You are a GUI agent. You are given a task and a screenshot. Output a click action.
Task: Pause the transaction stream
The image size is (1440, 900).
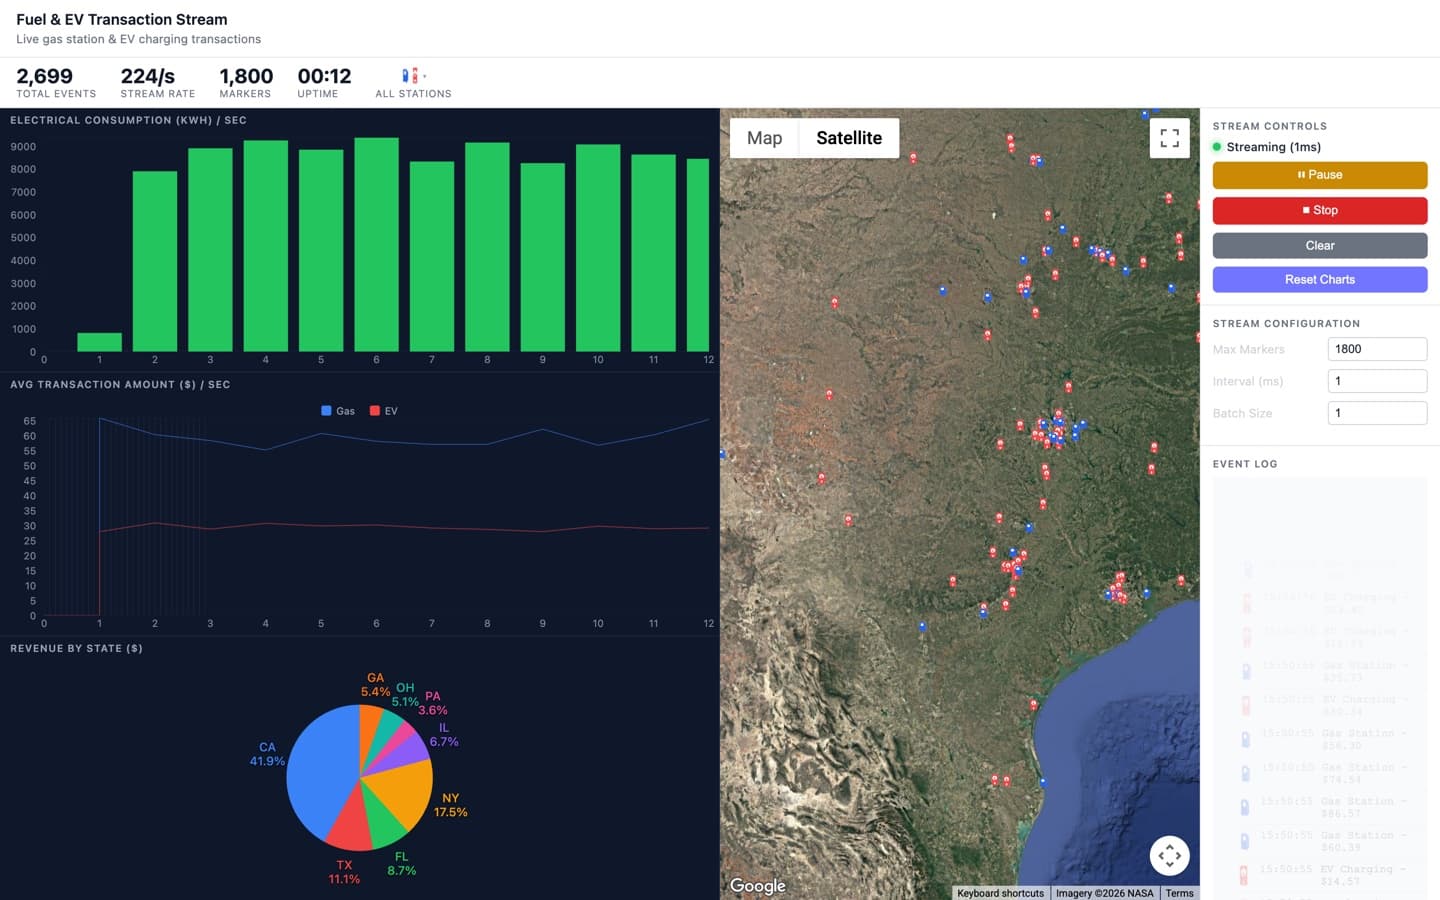pyautogui.click(x=1320, y=175)
